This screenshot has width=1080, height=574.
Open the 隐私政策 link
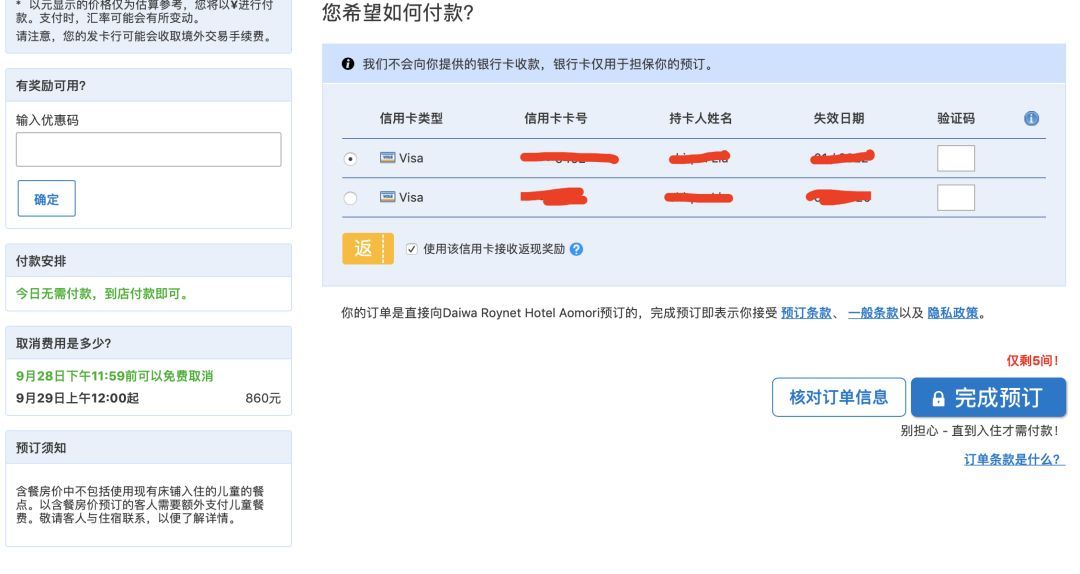953,313
